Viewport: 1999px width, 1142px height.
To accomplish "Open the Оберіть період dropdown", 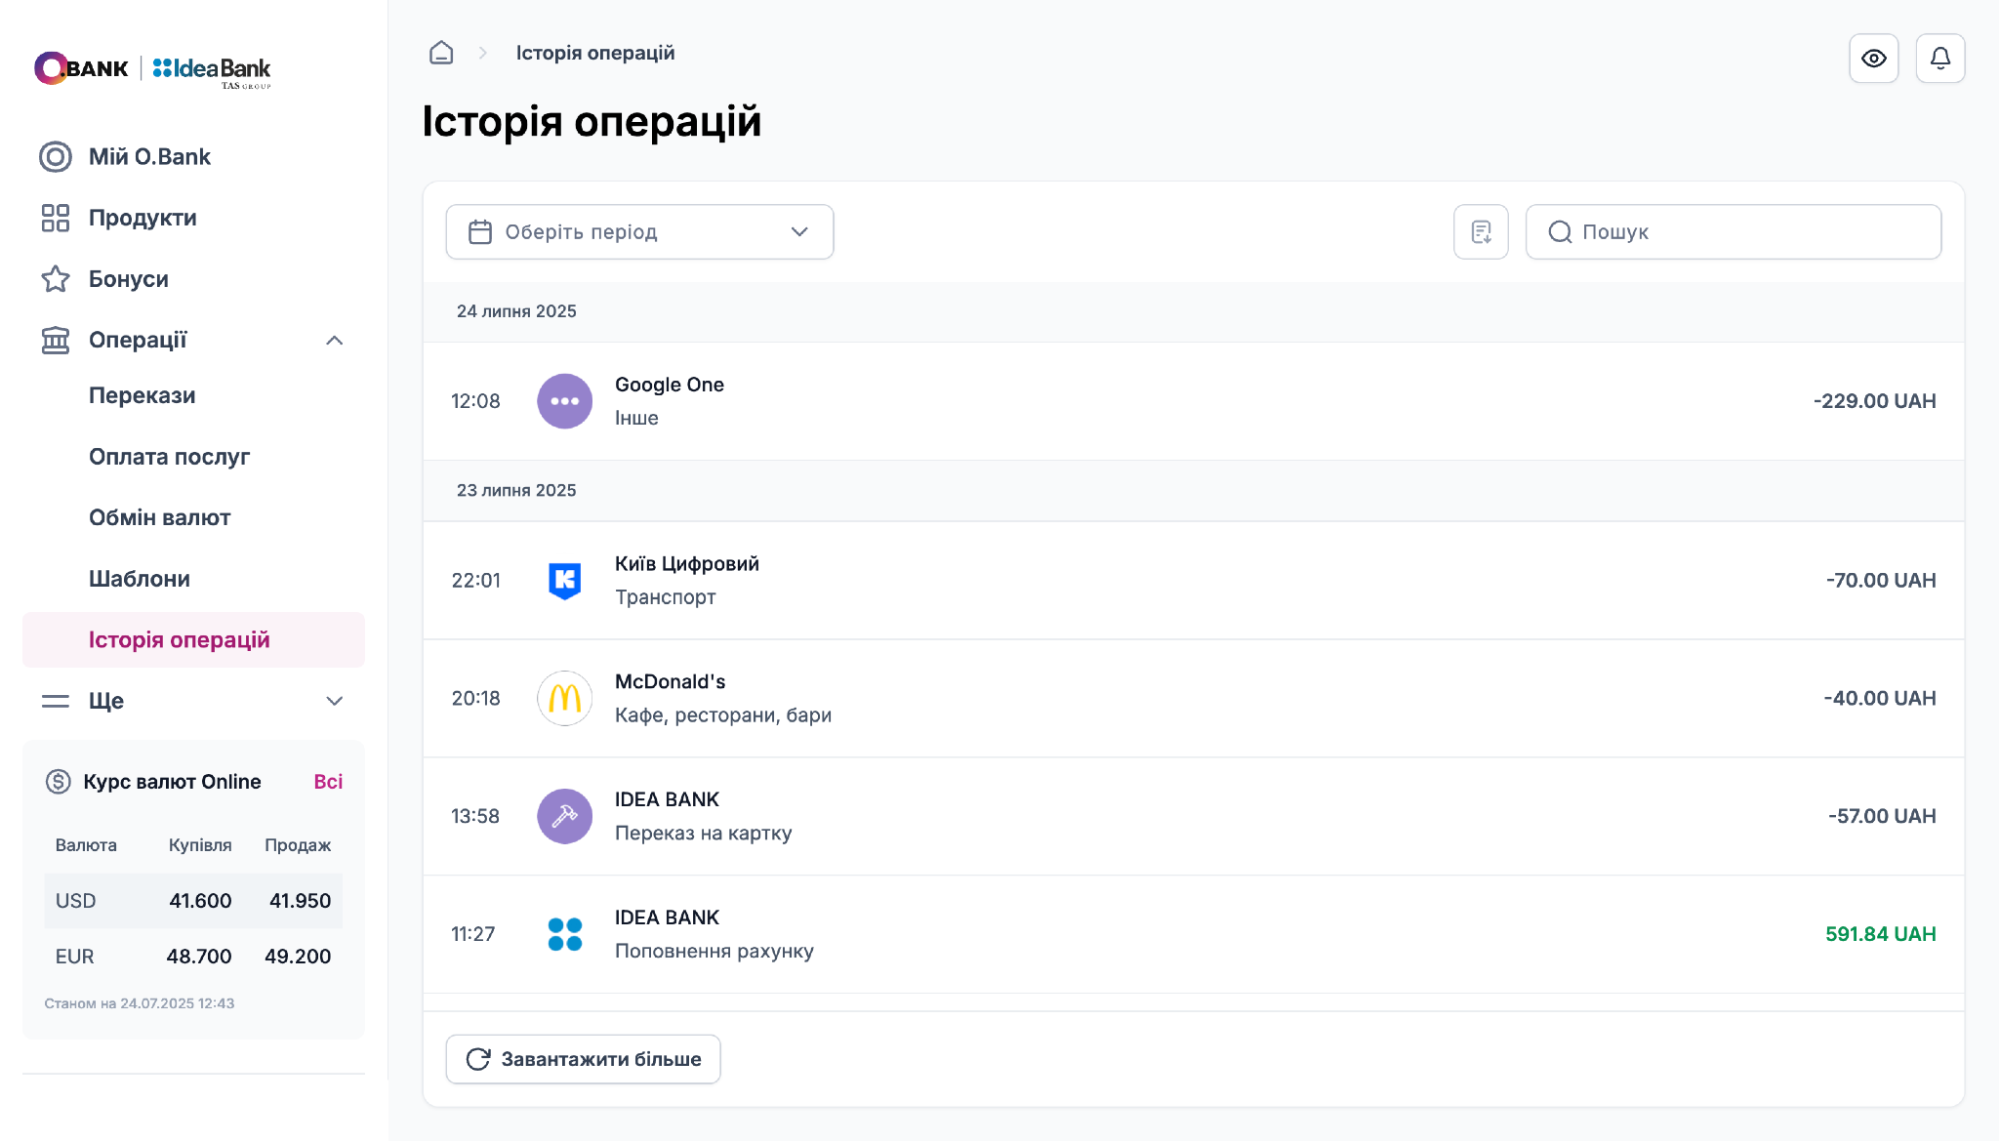I will (639, 232).
